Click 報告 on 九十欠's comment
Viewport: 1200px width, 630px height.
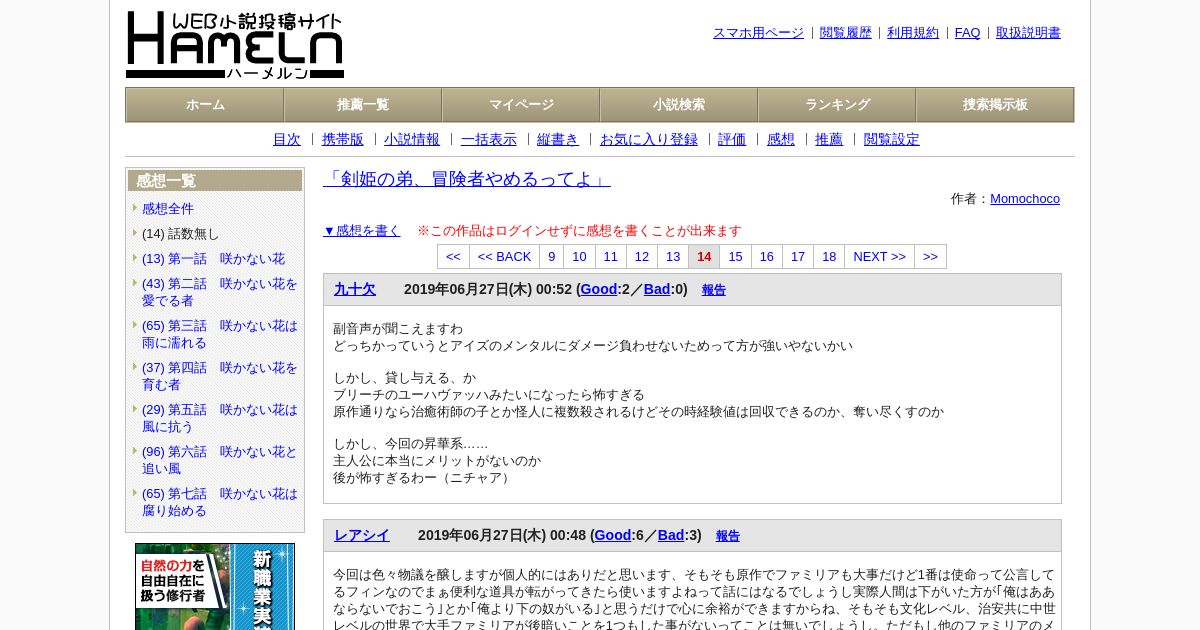point(714,290)
